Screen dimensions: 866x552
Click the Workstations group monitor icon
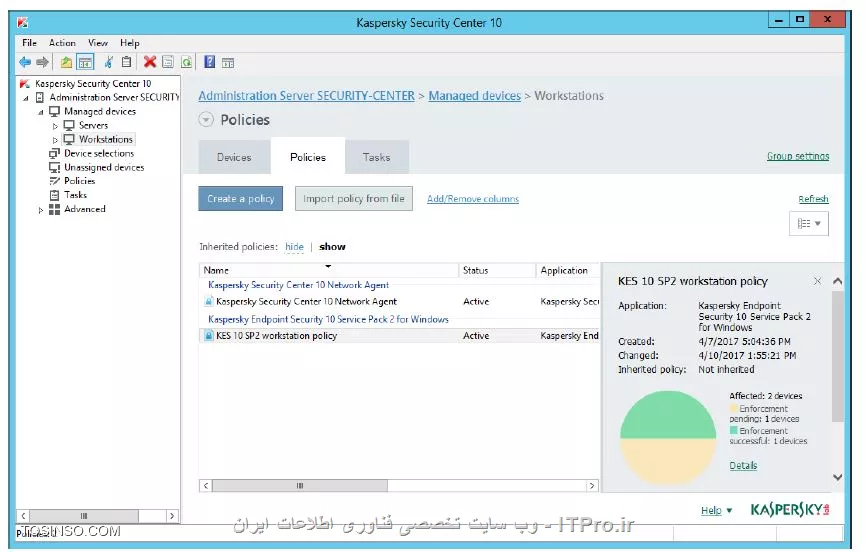(69, 139)
